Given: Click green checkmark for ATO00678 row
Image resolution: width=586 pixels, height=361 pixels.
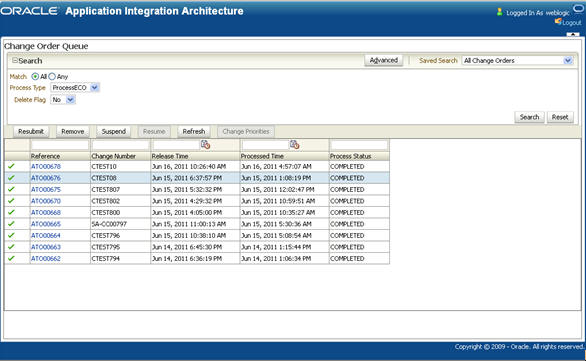Looking at the screenshot, I should click(x=11, y=166).
